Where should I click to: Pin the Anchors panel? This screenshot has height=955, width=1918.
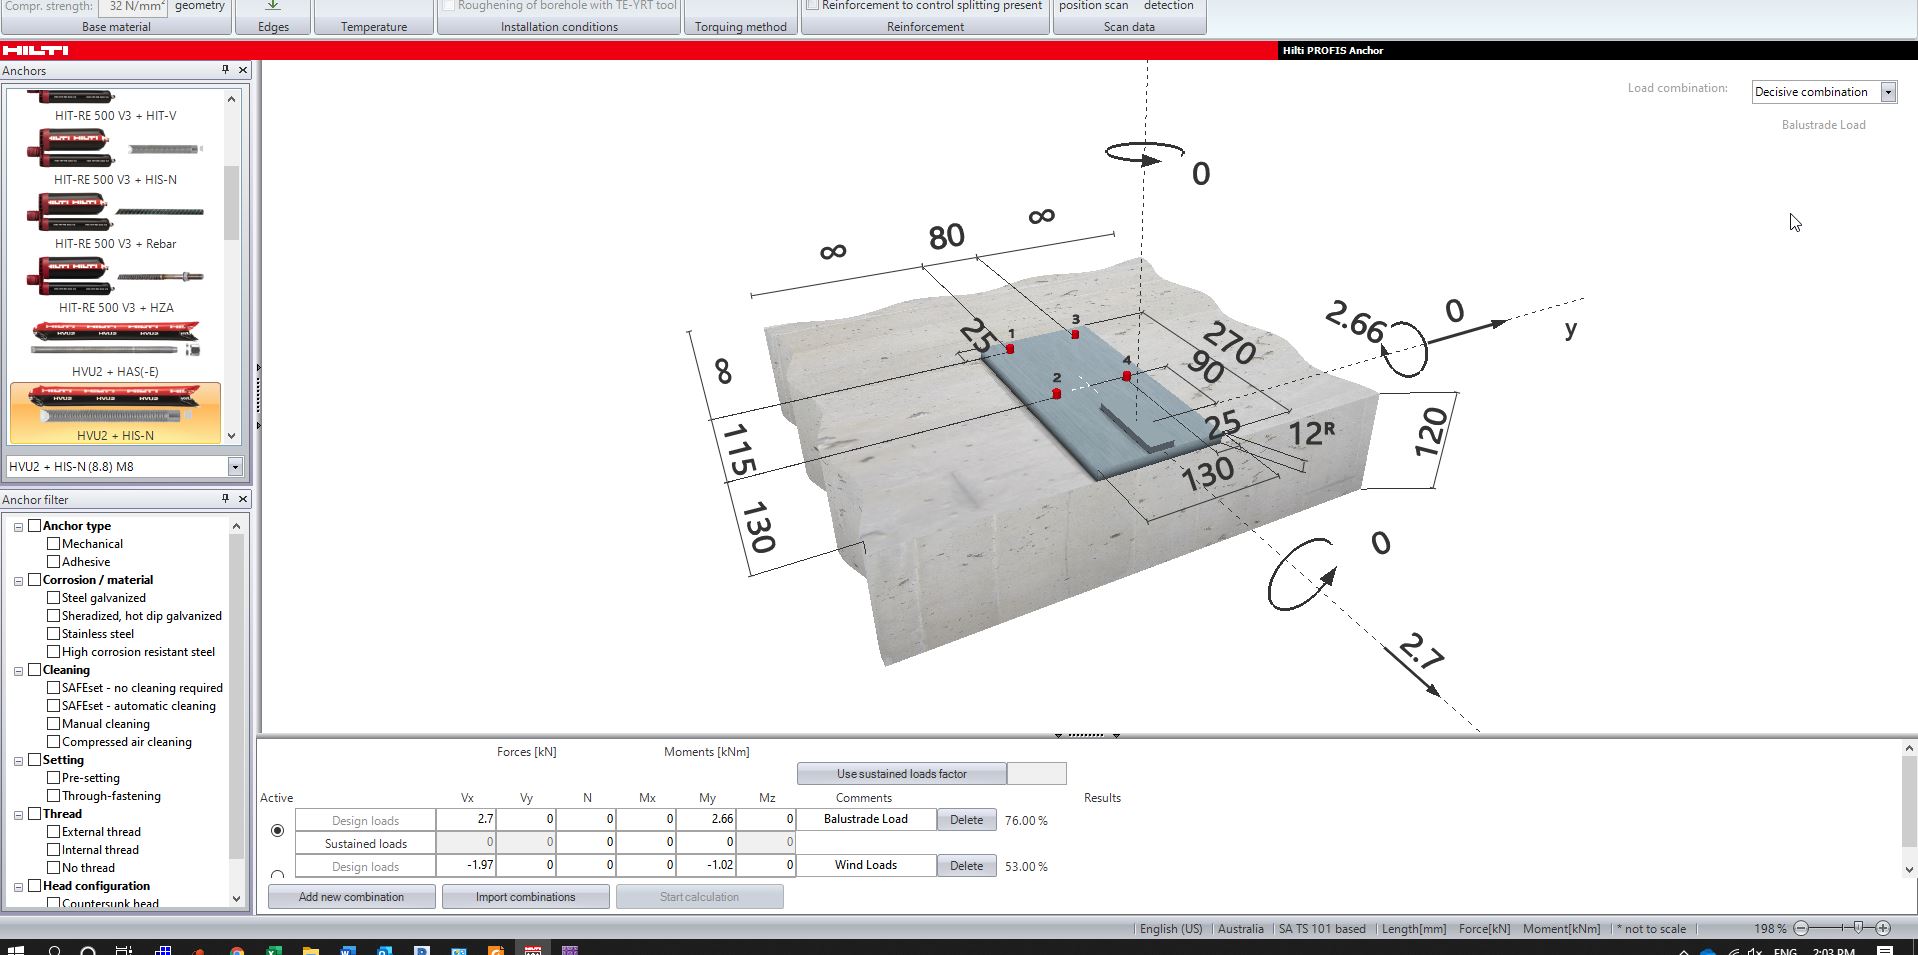coord(225,70)
